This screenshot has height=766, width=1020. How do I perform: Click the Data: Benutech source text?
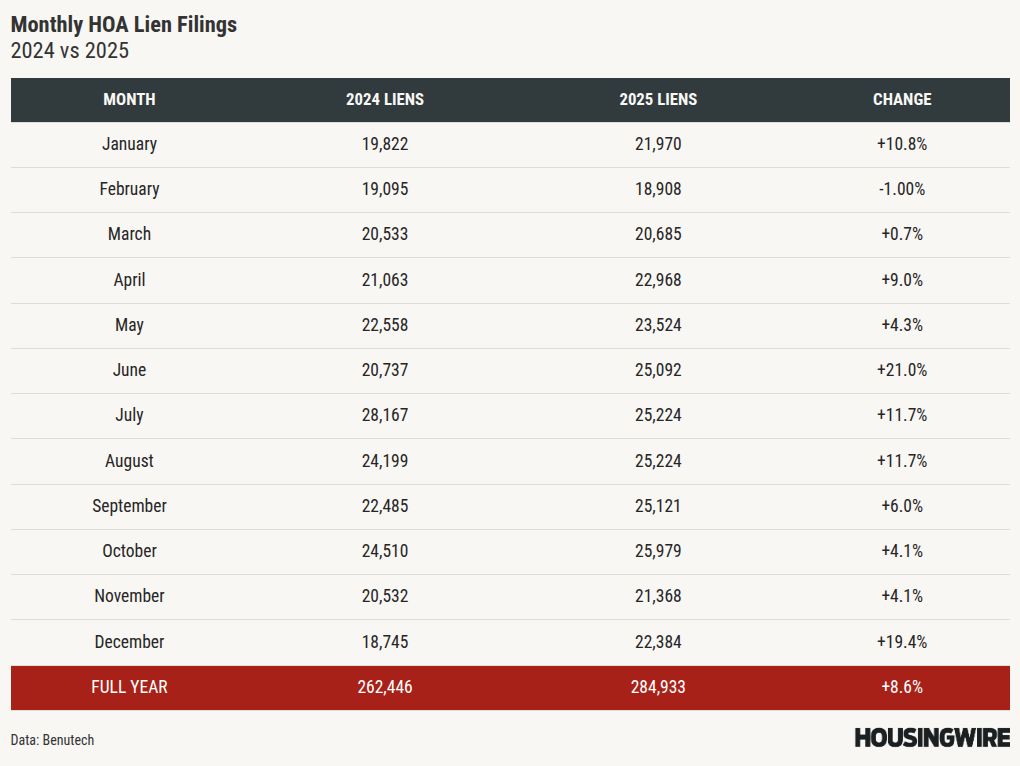[53, 740]
